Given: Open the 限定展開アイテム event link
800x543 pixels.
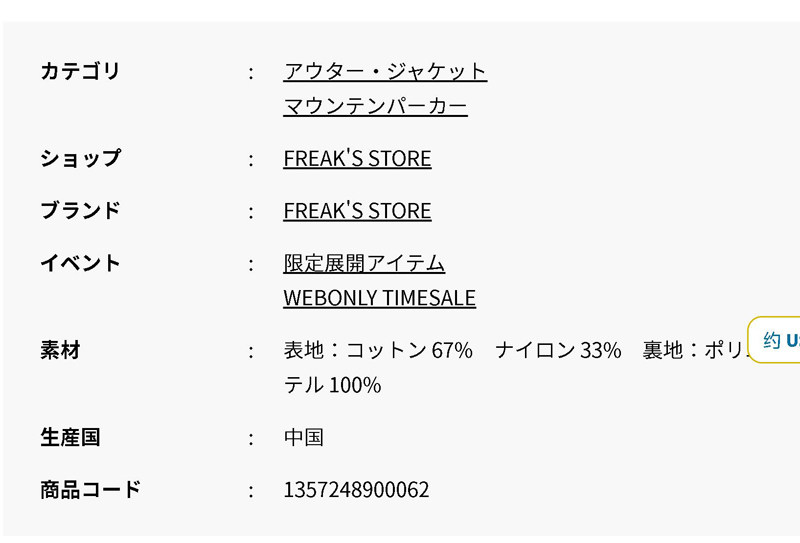Looking at the screenshot, I should (x=364, y=263).
